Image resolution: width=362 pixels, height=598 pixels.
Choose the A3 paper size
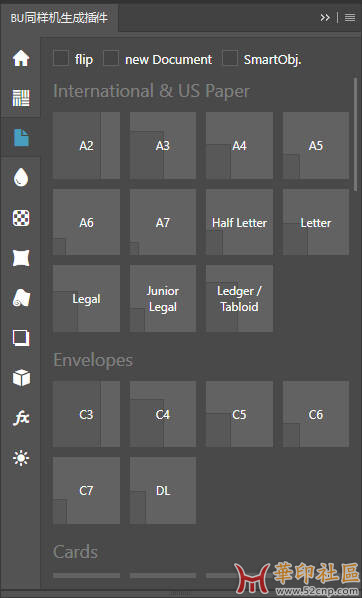point(163,145)
